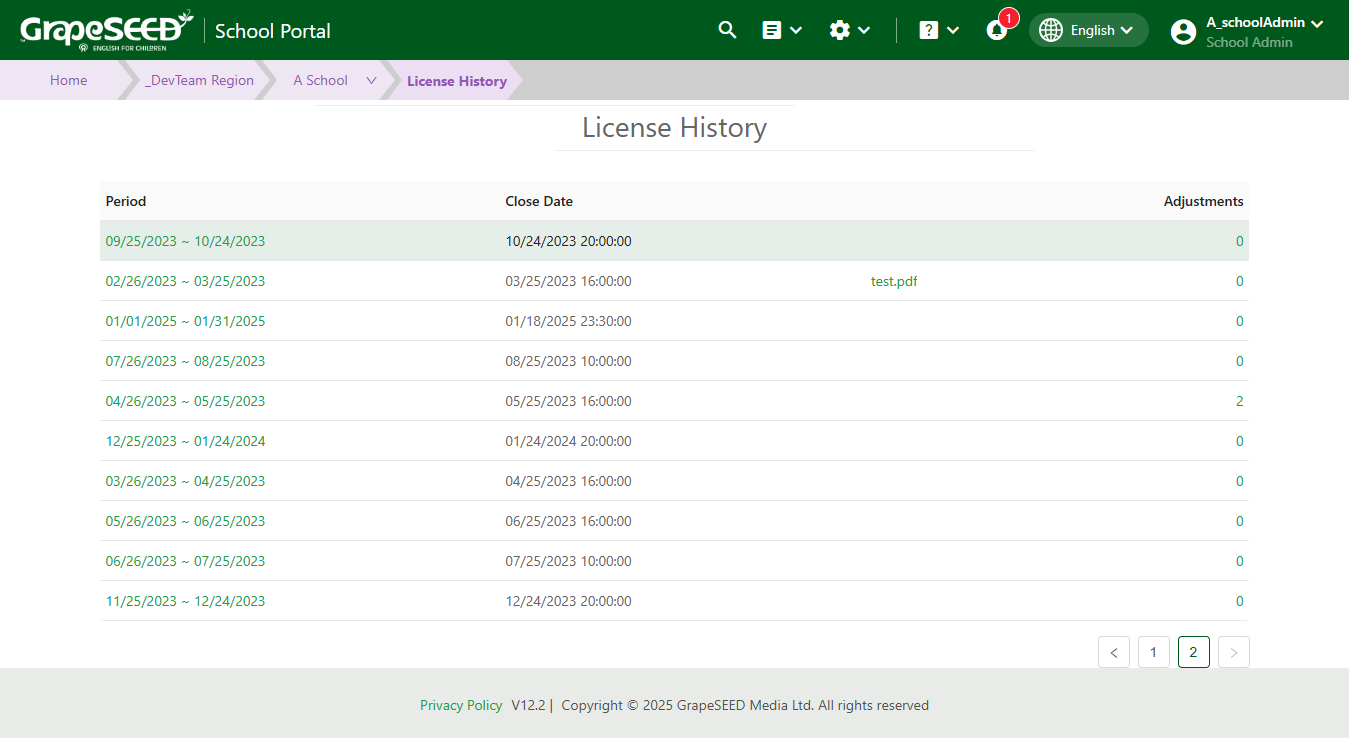Open period 03/26/2023 ~ 04/25/2023
The image size is (1349, 738).
(186, 481)
